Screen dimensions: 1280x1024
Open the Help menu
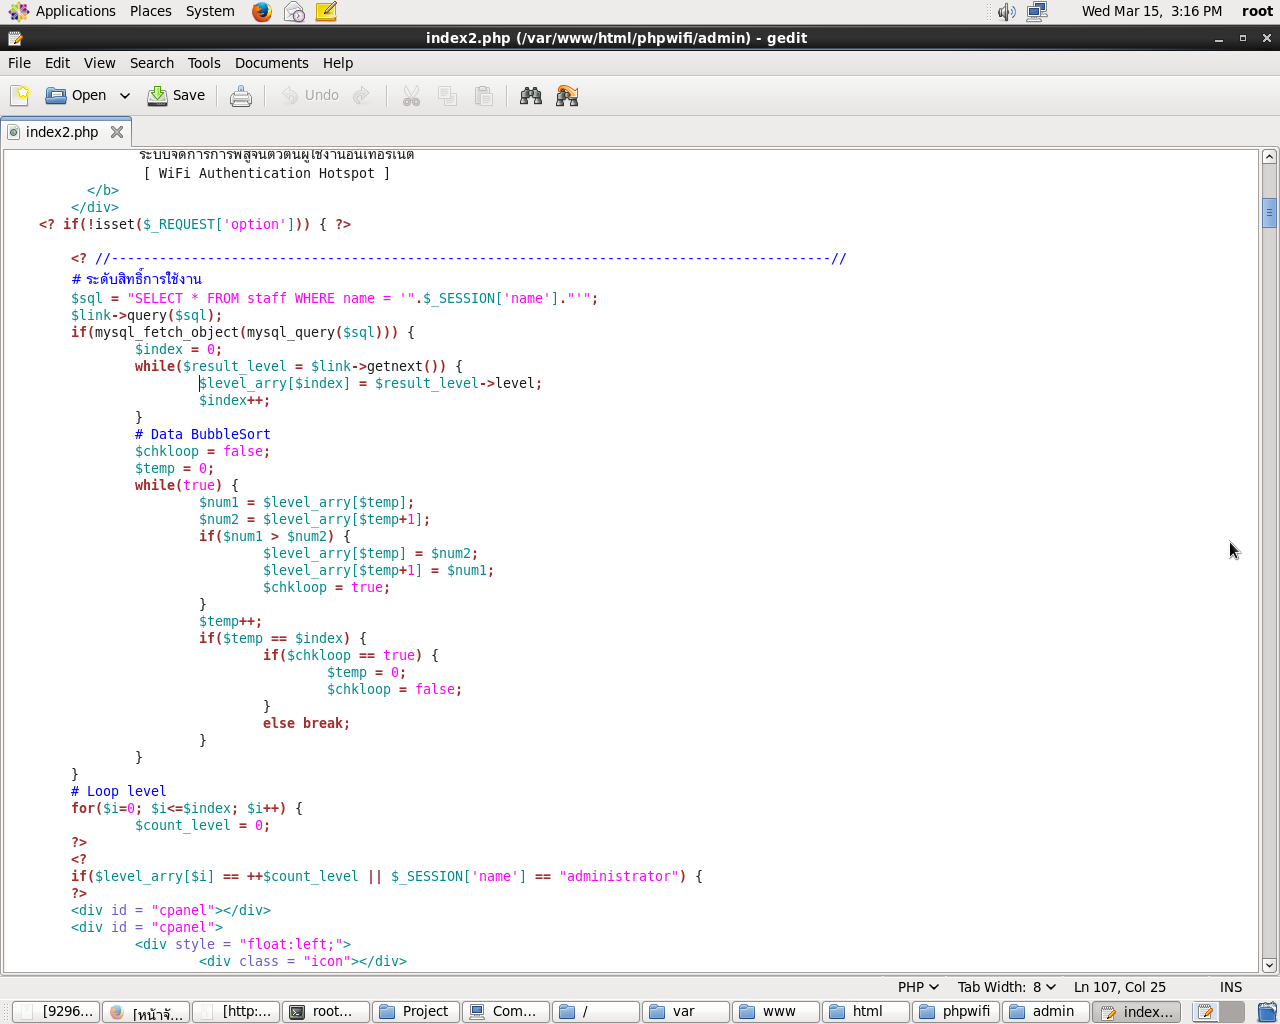338,62
